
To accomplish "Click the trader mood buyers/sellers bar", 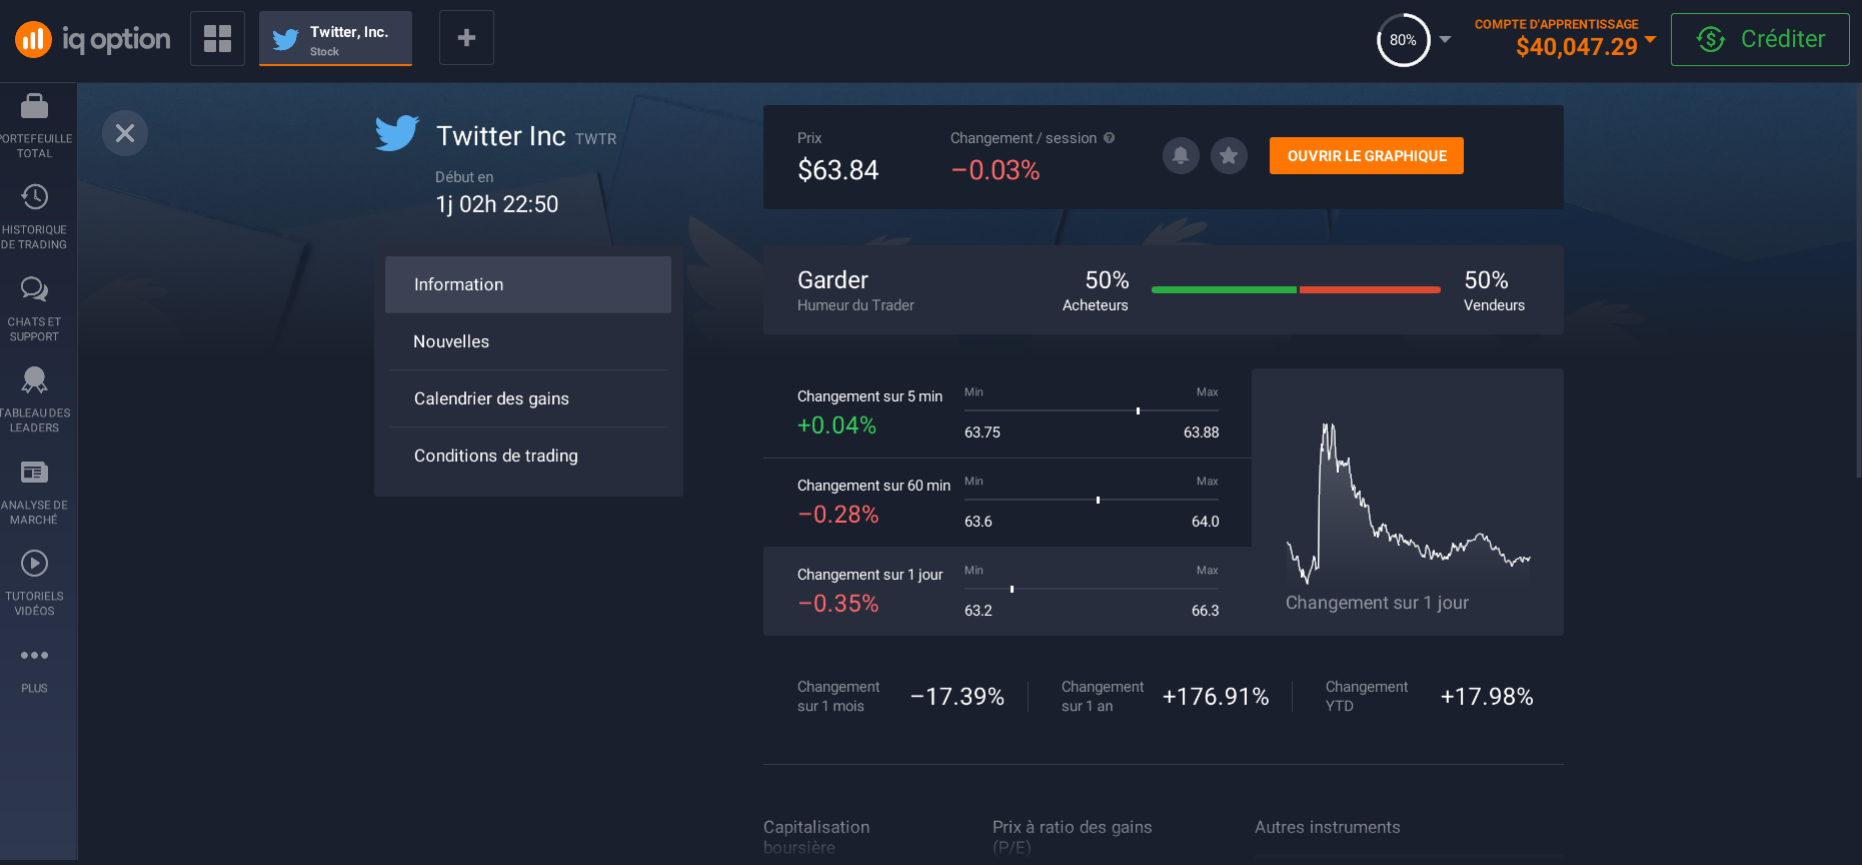I will 1296,290.
